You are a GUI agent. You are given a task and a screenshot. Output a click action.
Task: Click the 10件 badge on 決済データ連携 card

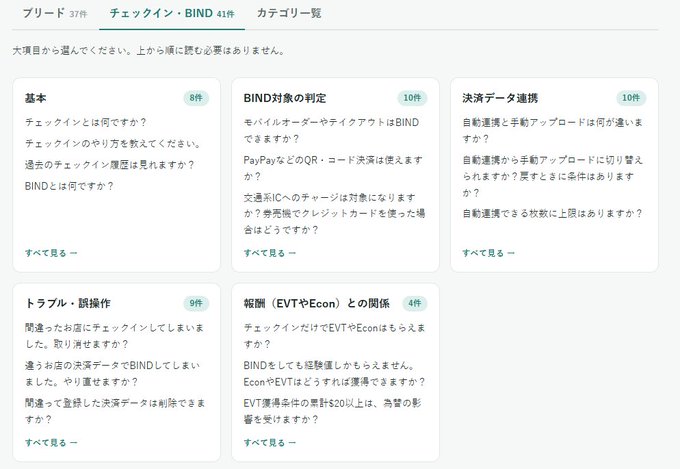631,98
